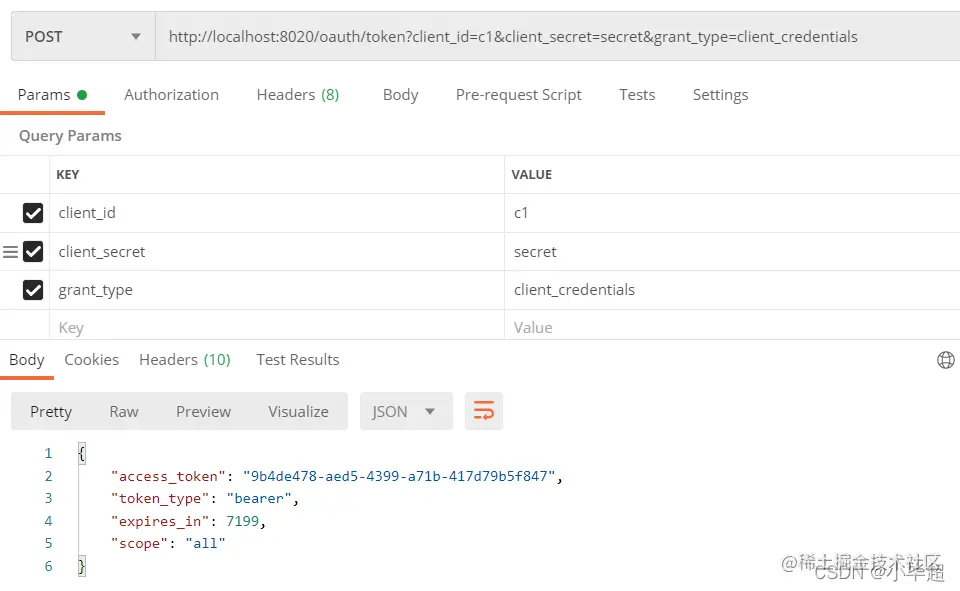Uncheck the client_secret parameter checkbox
Viewport: 960px width, 591px height.
pyautogui.click(x=33, y=252)
